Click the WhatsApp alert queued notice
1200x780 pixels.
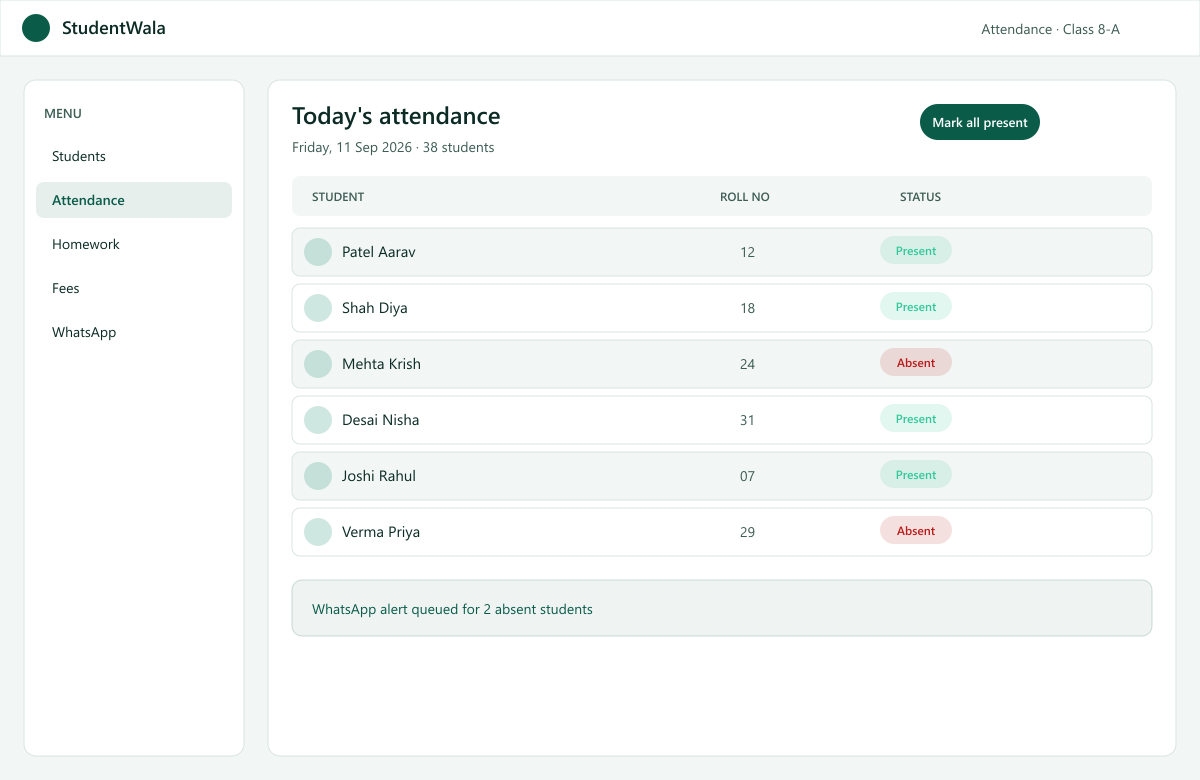[722, 608]
